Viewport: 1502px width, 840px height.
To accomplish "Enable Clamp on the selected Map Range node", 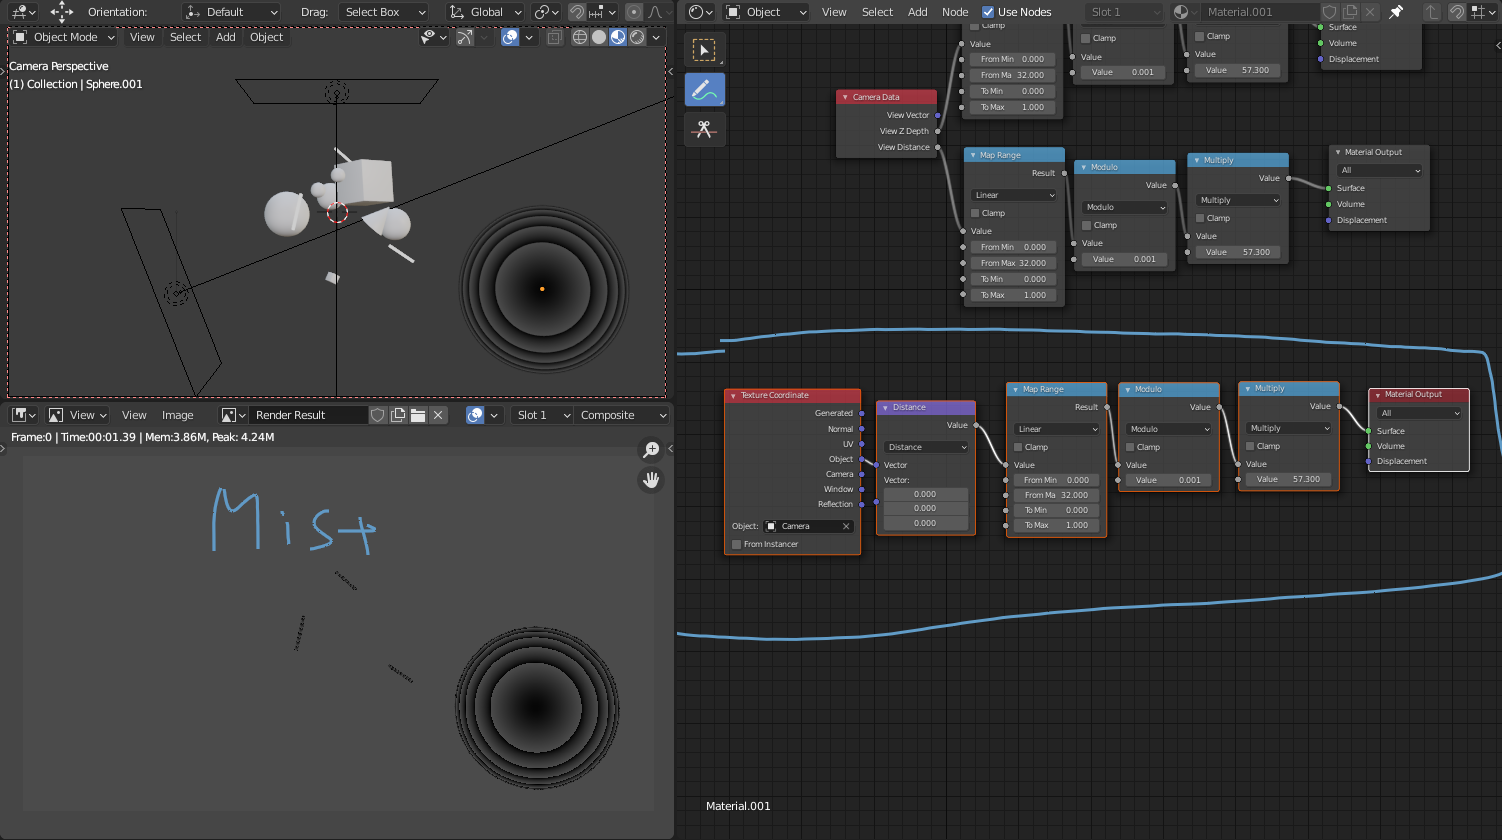I will 1019,447.
